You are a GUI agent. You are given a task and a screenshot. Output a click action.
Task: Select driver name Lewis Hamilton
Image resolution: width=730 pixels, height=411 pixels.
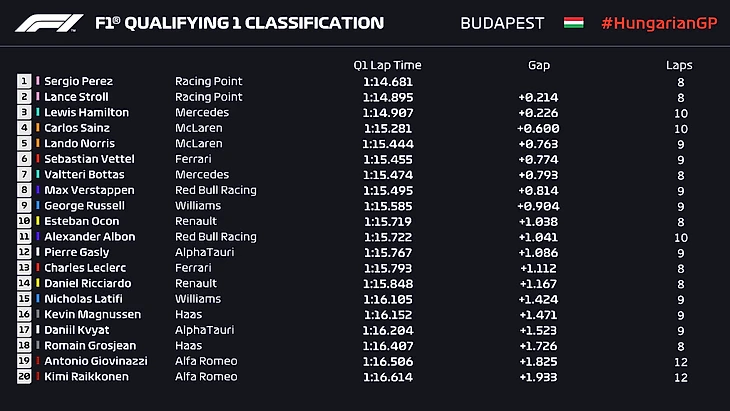pyautogui.click(x=85, y=112)
